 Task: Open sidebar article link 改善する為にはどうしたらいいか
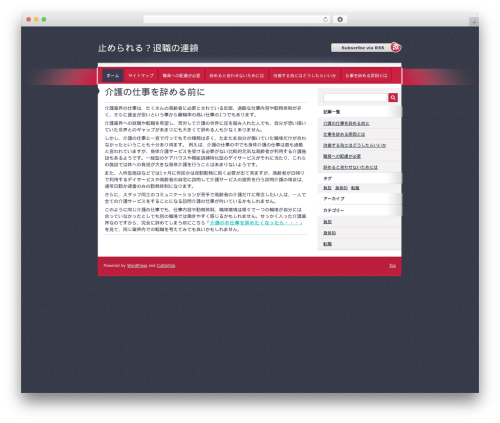pos(354,145)
